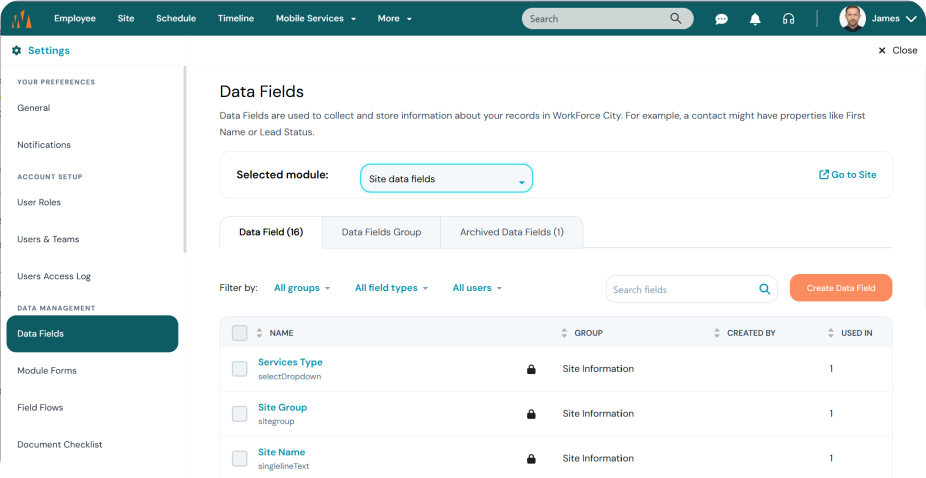Follow the Go to Site link

pos(847,175)
